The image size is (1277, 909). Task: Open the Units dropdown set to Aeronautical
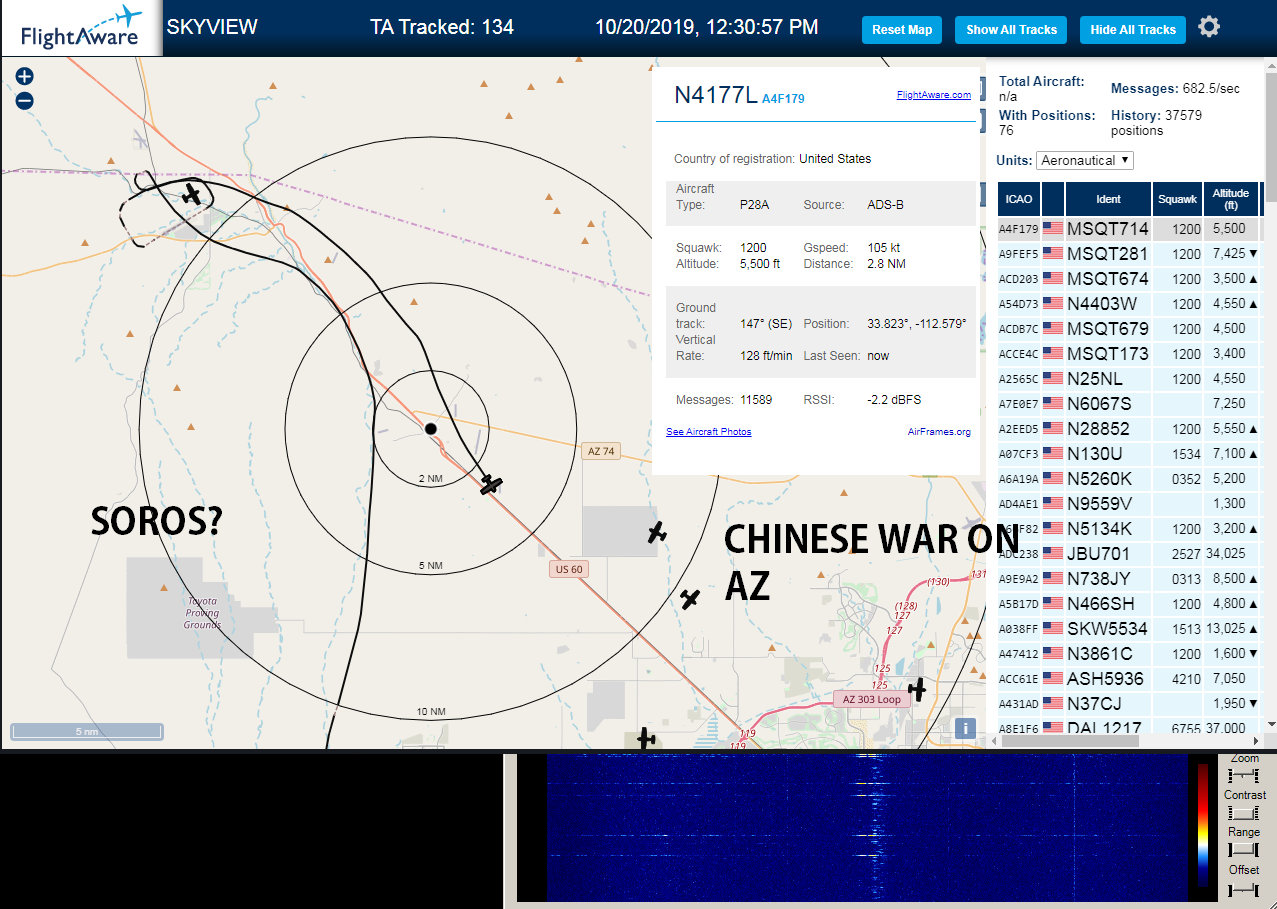point(1085,160)
